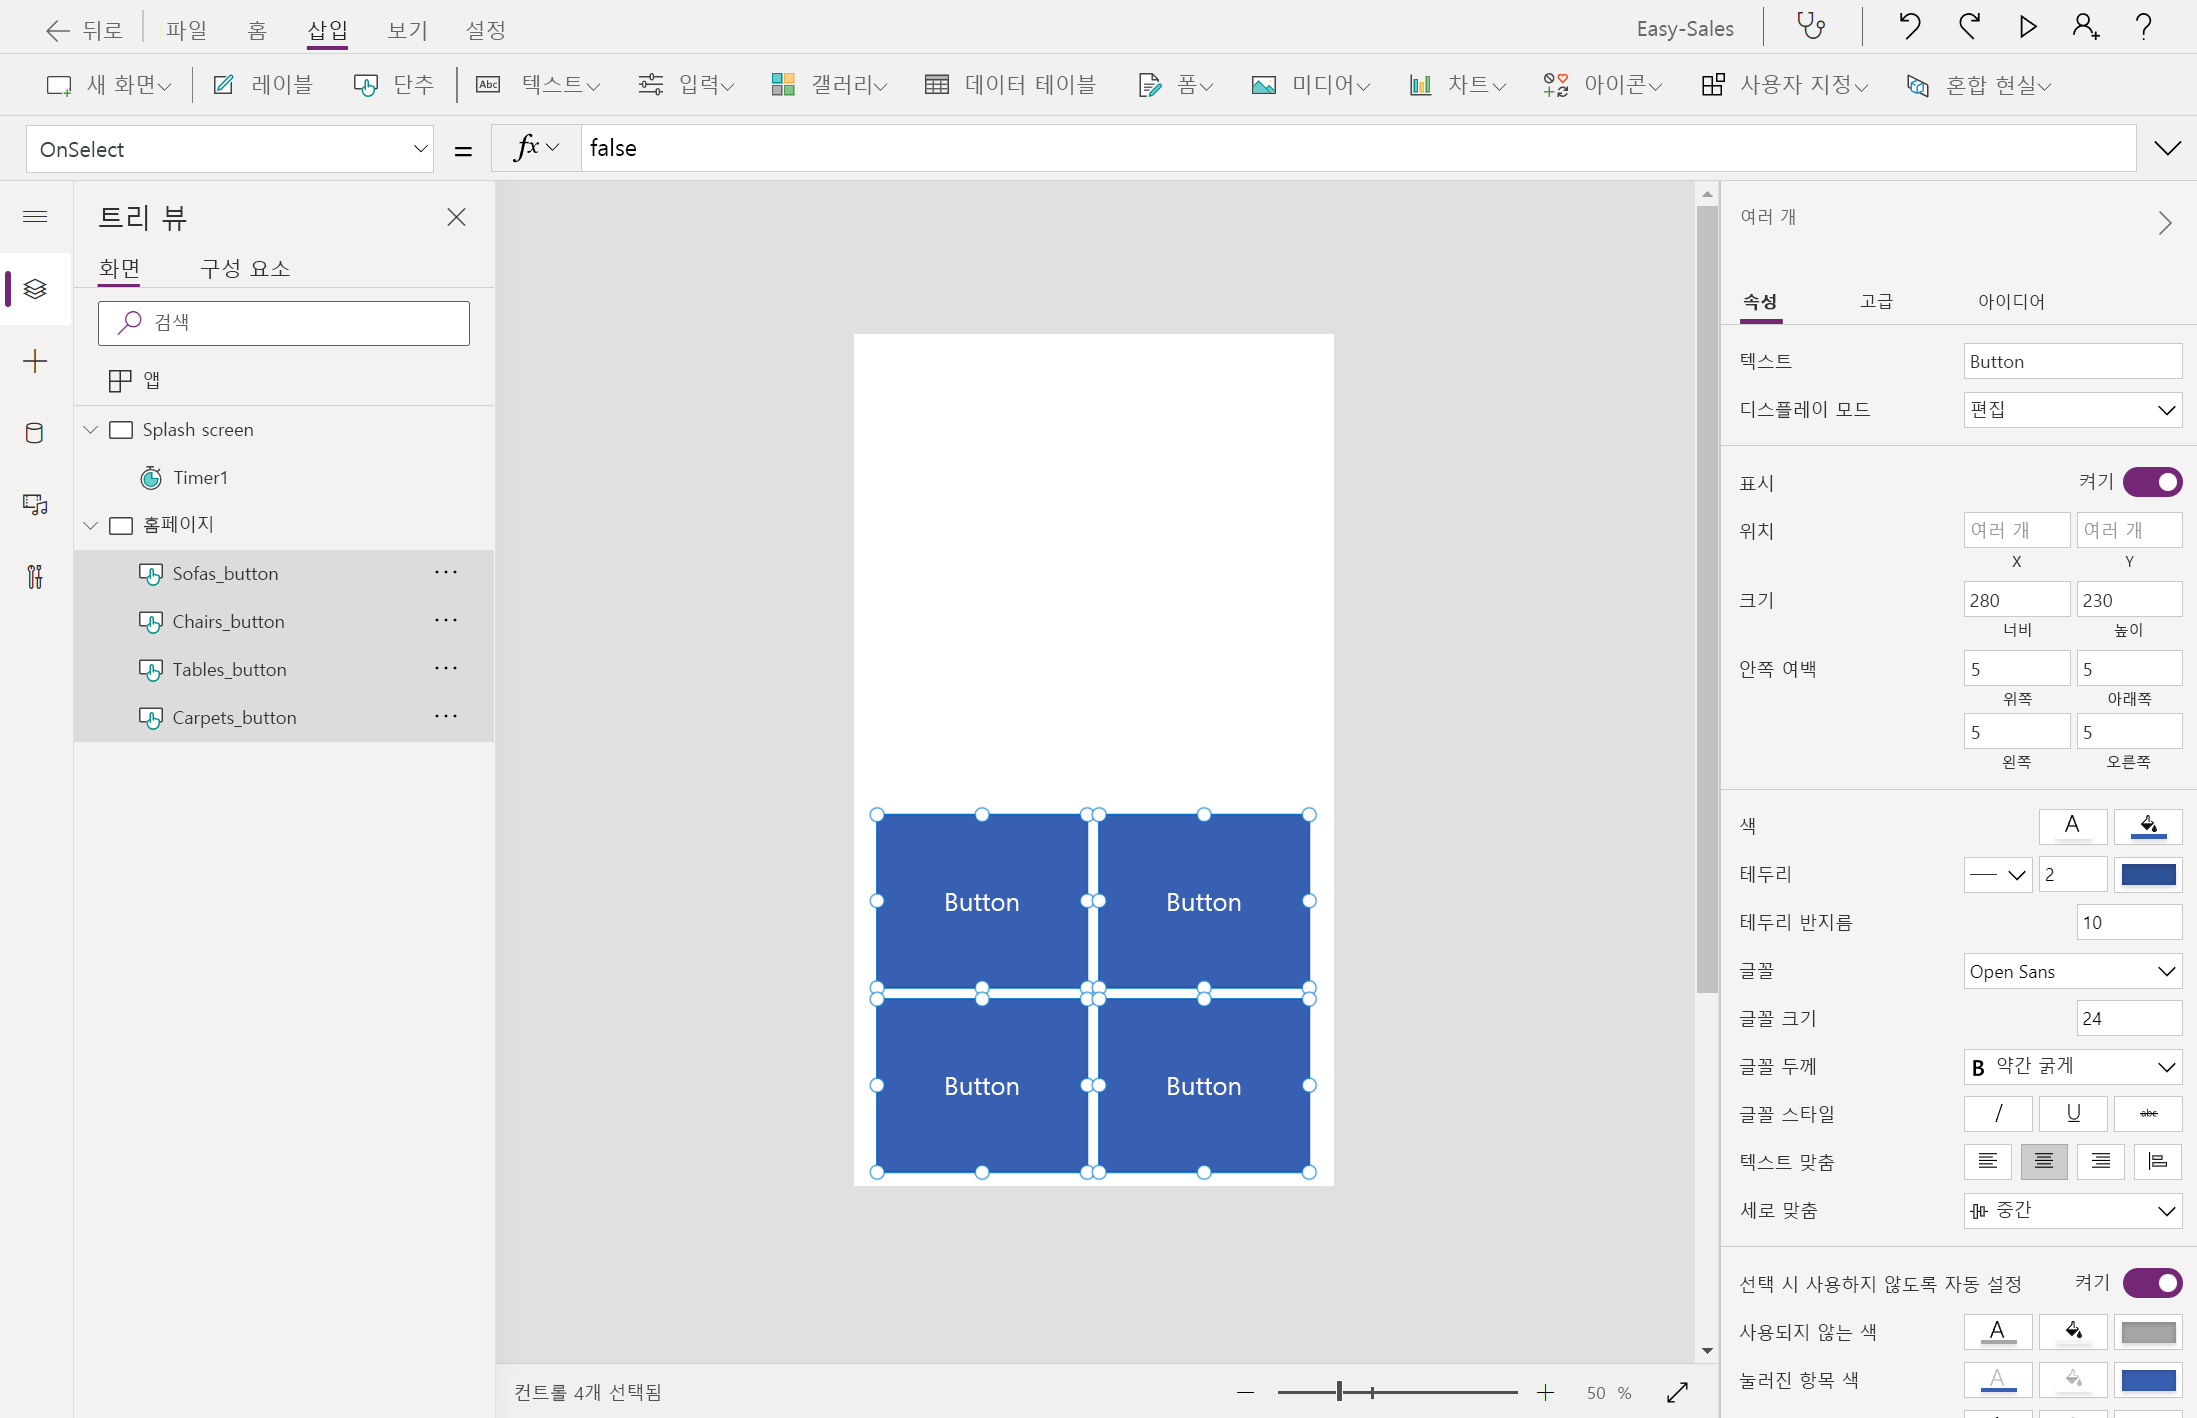This screenshot has width=2197, height=1418.
Task: Open advanced tools icon in sidebar
Action: tap(35, 577)
